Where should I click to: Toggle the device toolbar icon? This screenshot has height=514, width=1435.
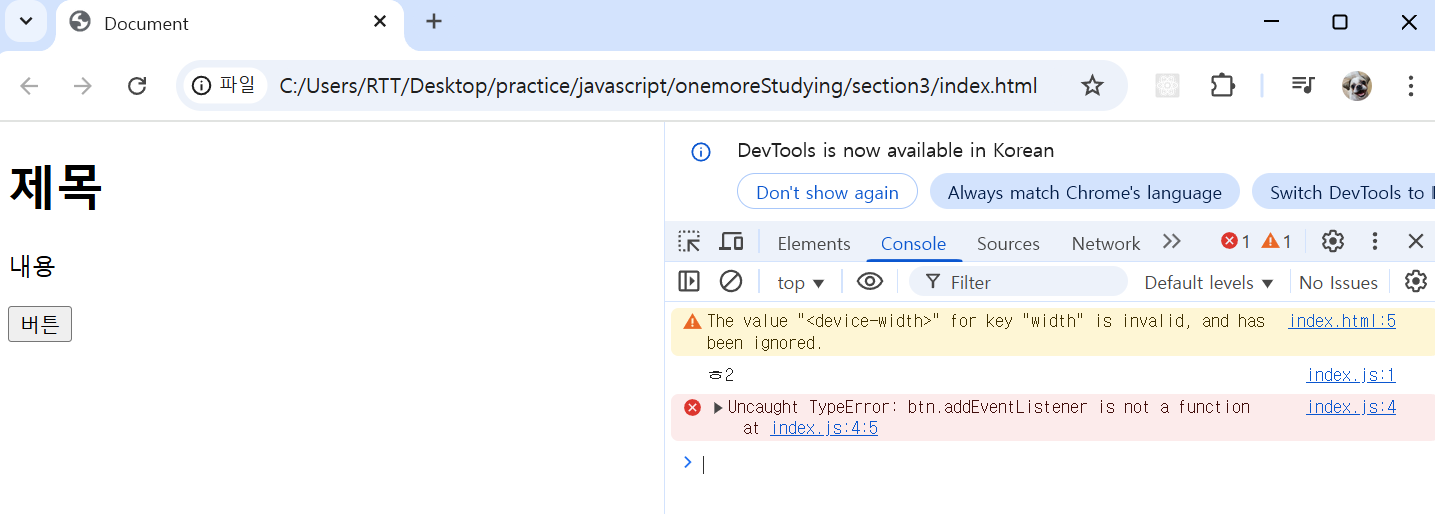tap(732, 241)
